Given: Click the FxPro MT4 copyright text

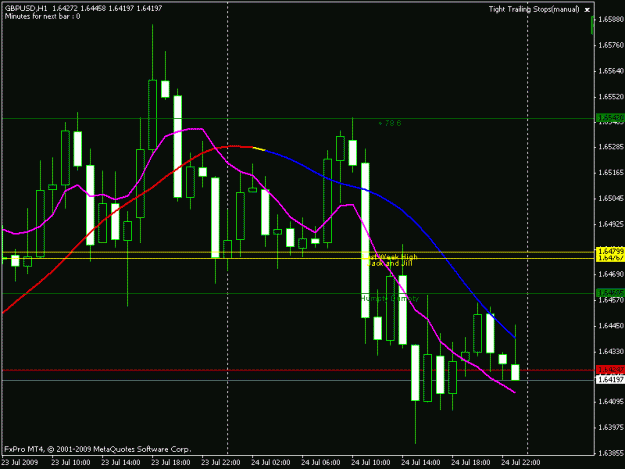Looking at the screenshot, I should [98, 449].
